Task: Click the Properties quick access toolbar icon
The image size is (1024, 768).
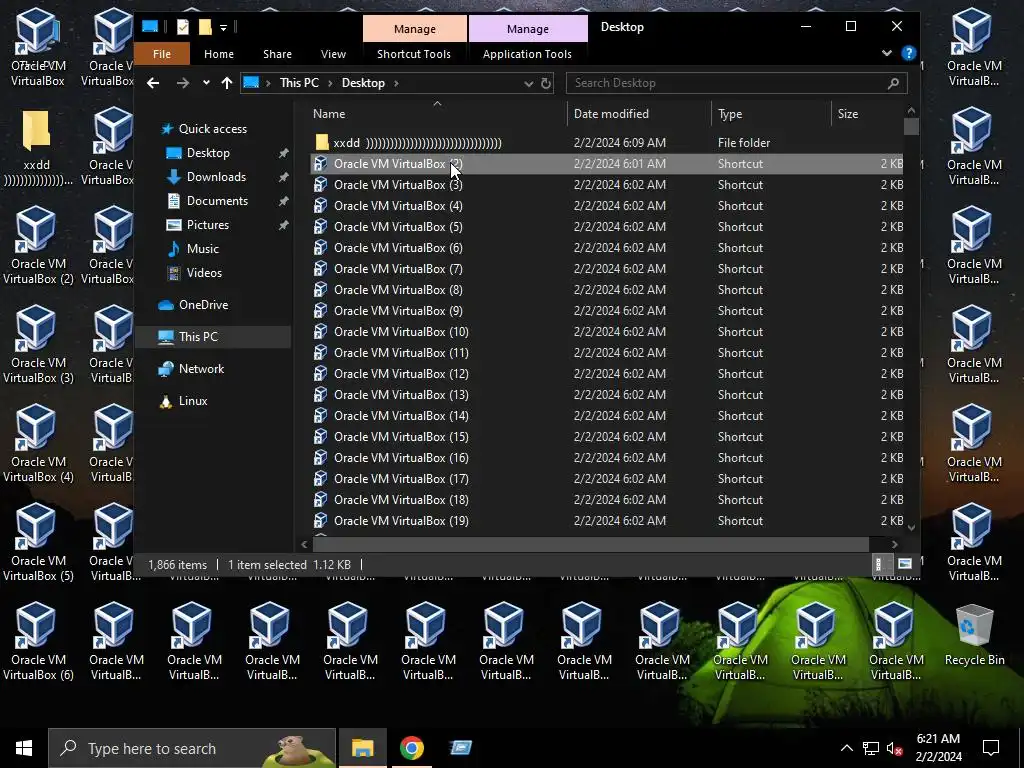Action: coord(183,27)
